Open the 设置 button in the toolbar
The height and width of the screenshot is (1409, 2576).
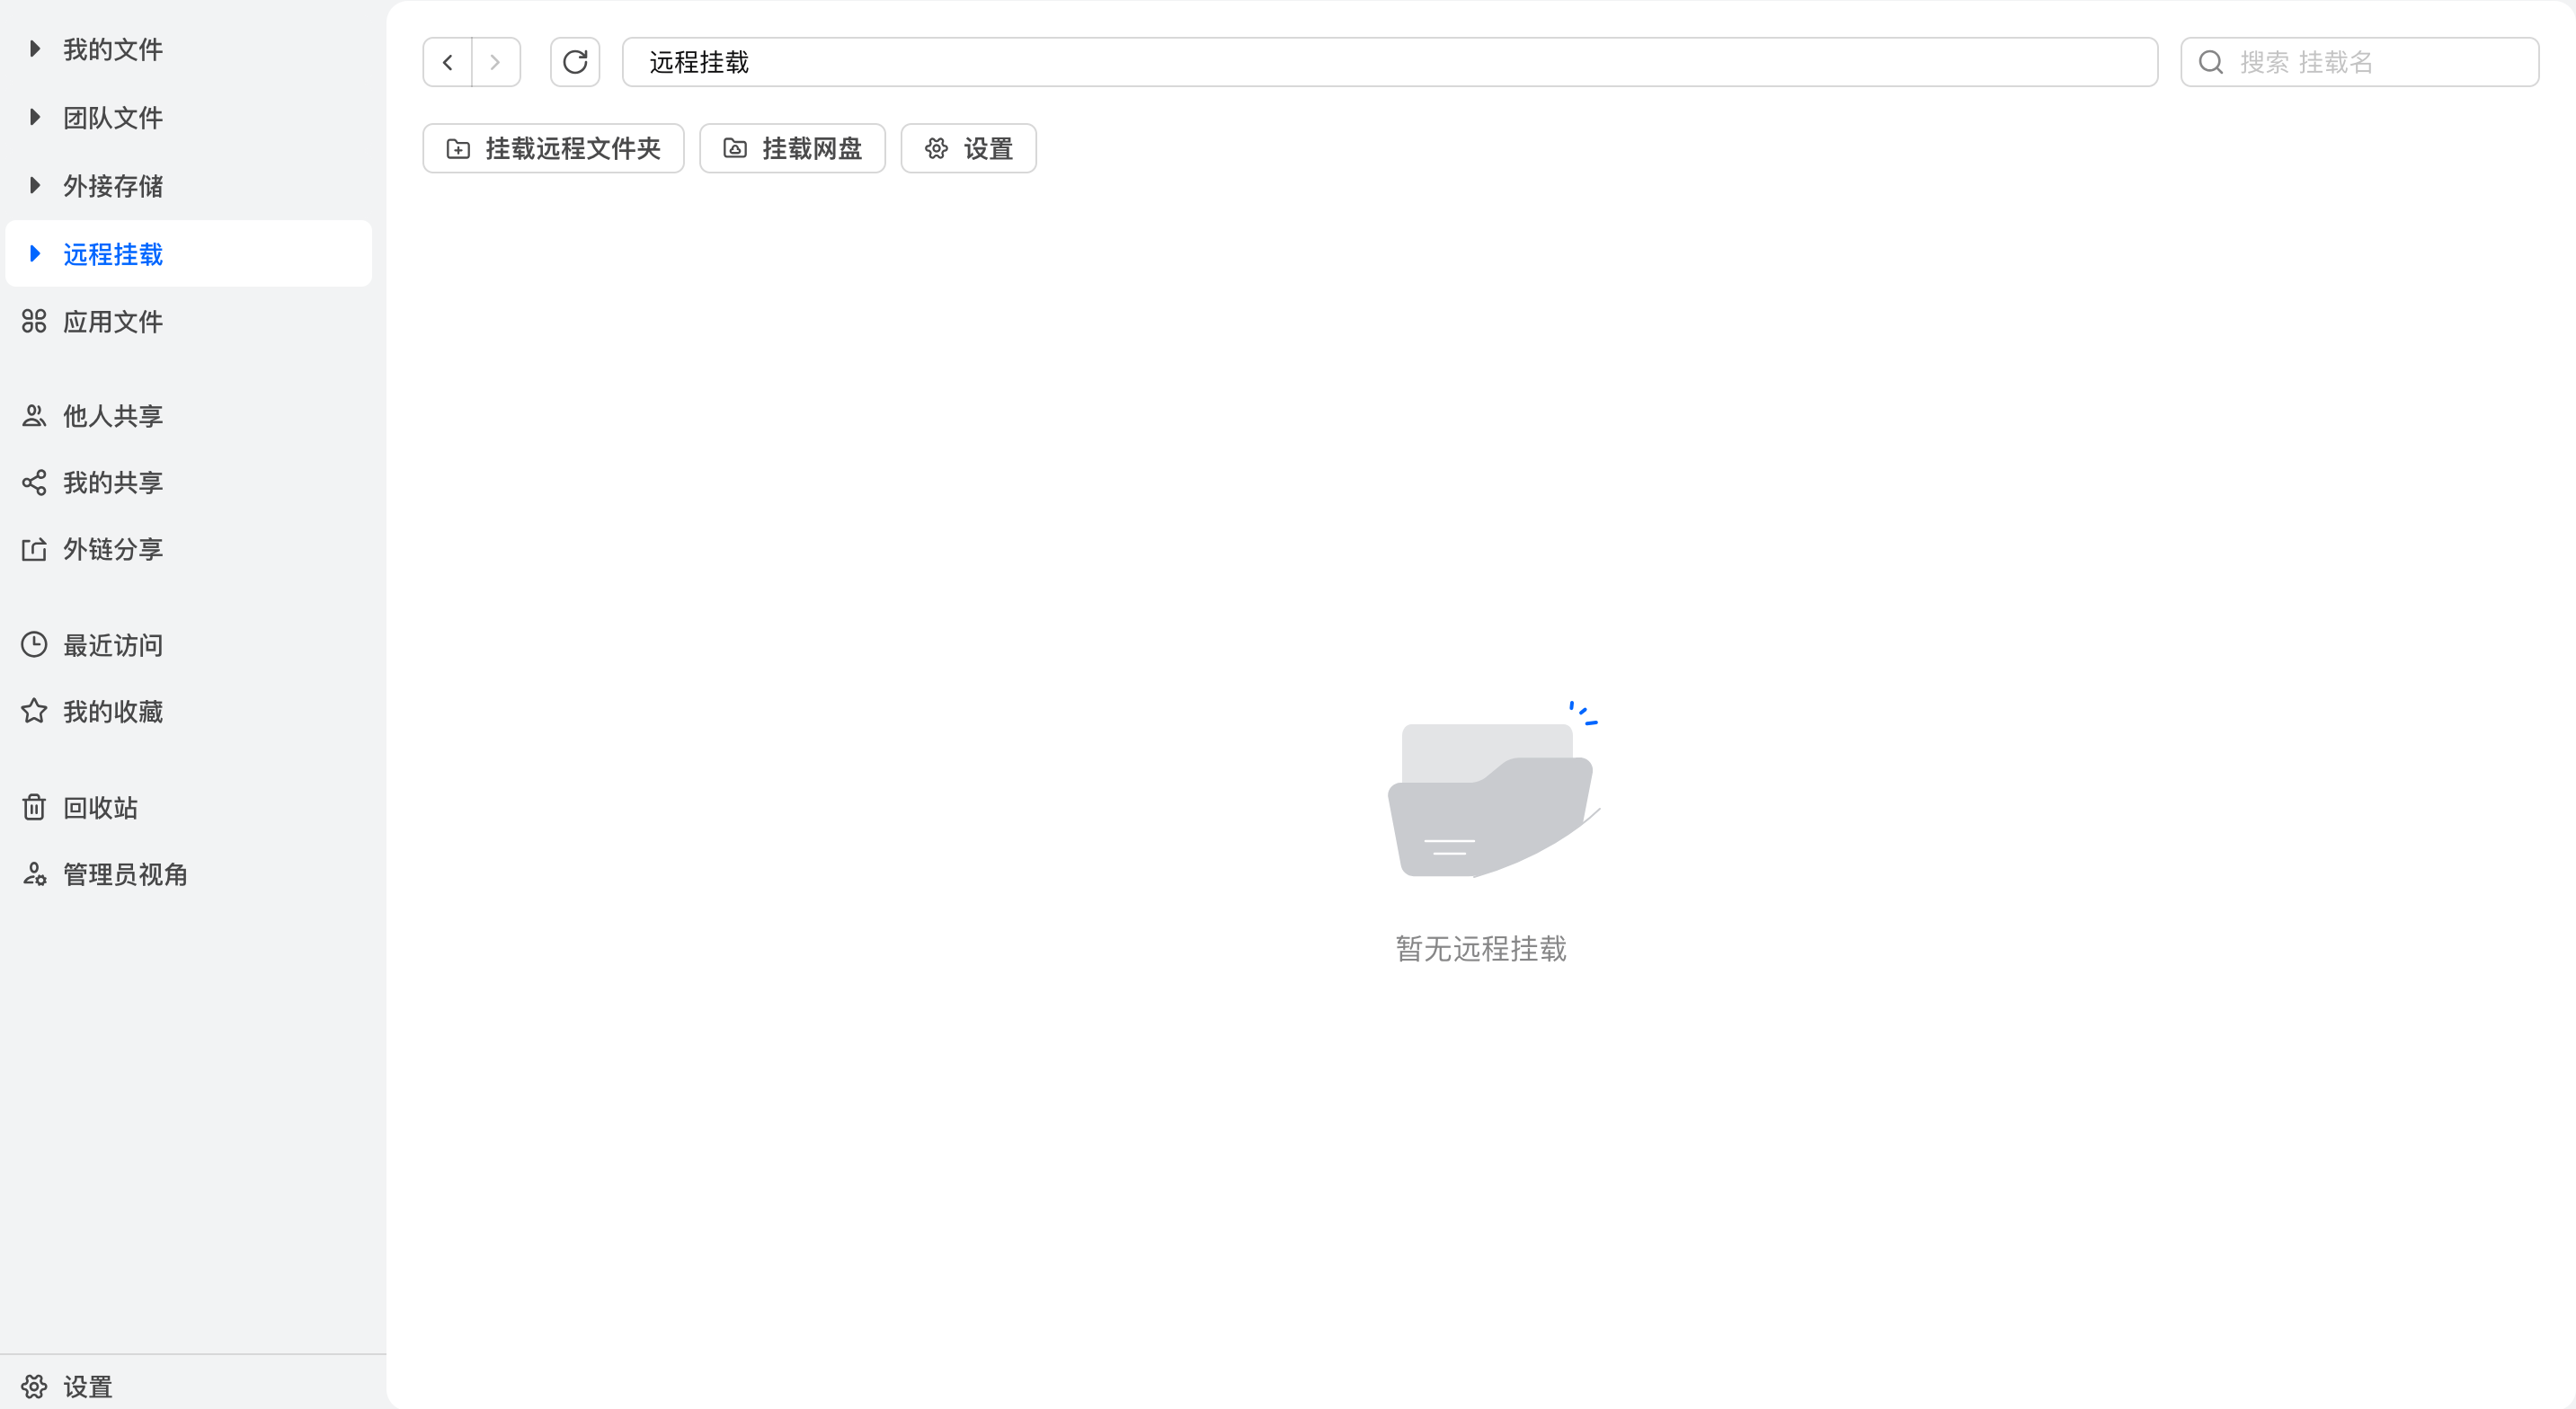point(968,148)
